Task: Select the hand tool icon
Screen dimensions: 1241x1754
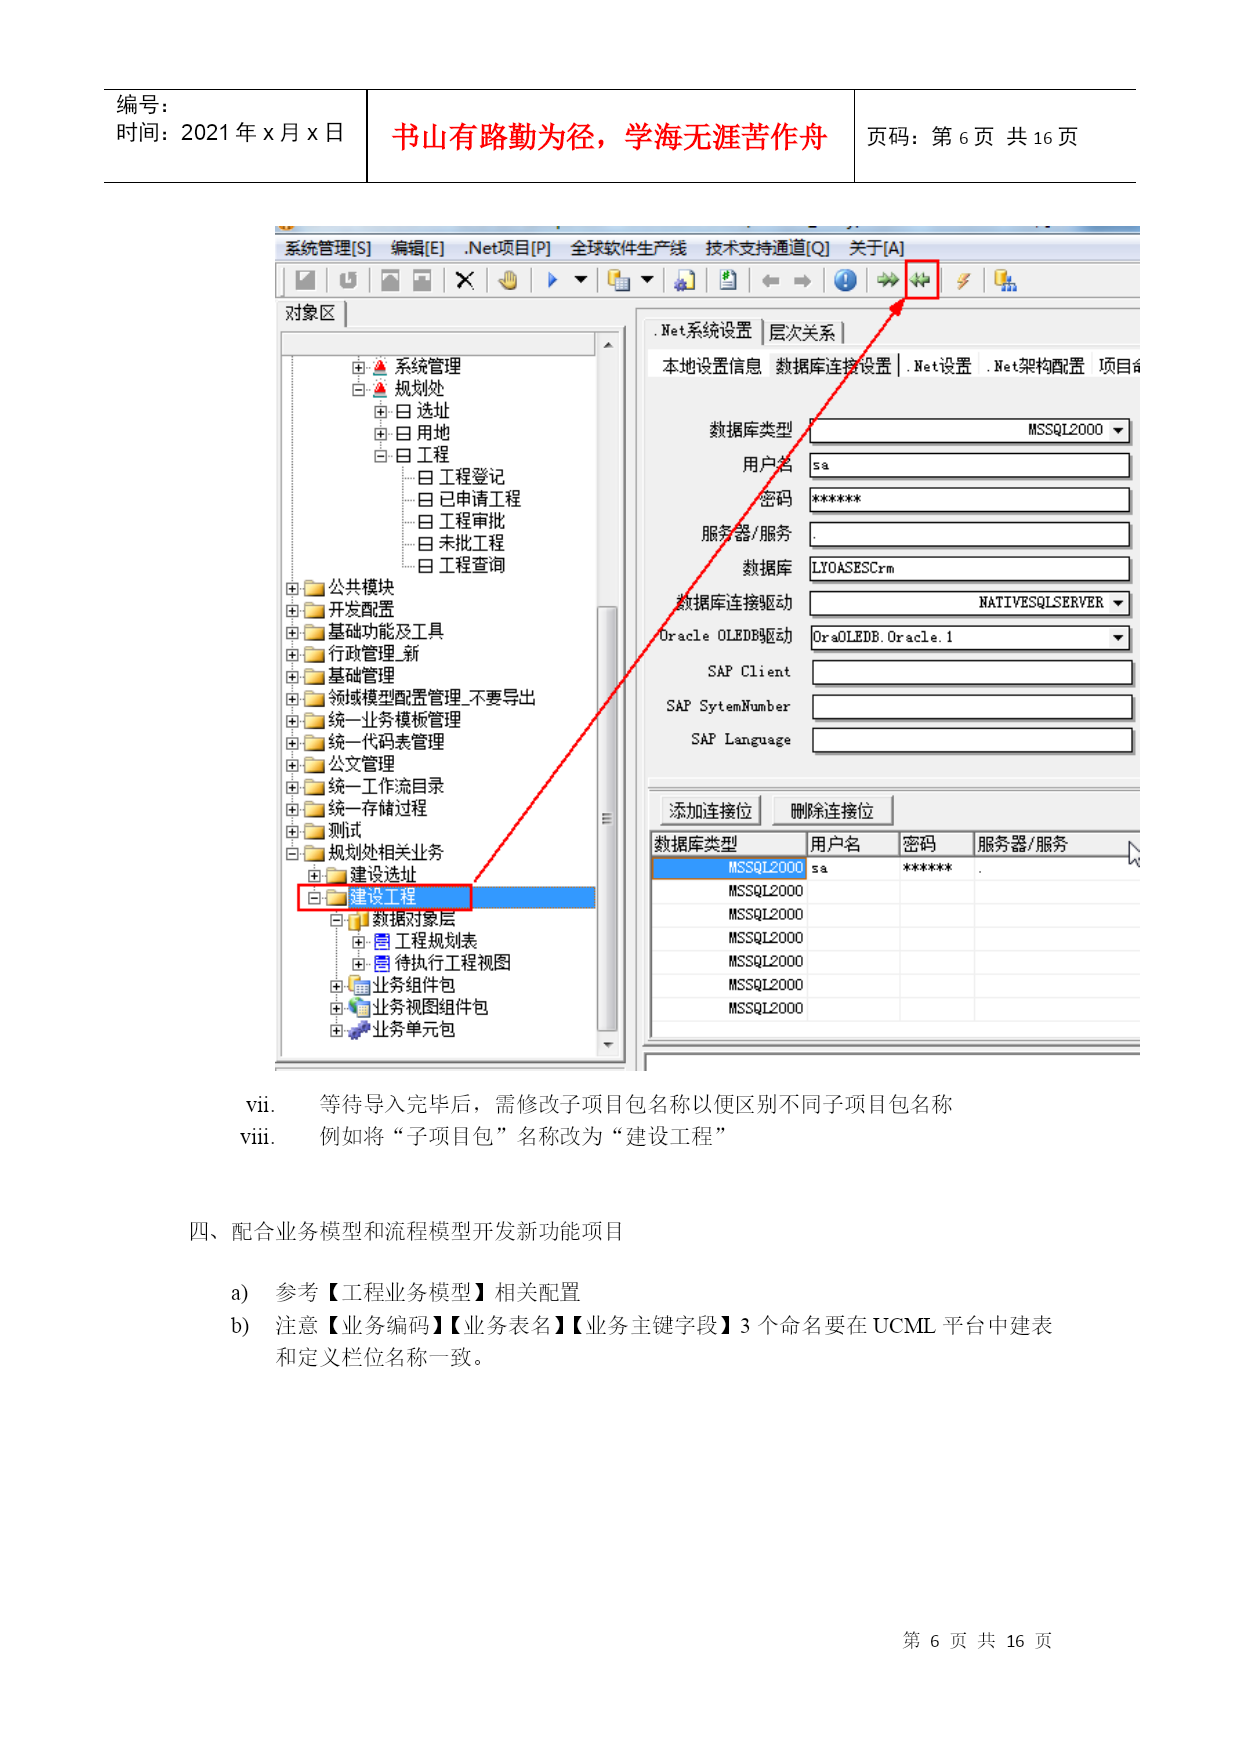Action: coord(508,281)
